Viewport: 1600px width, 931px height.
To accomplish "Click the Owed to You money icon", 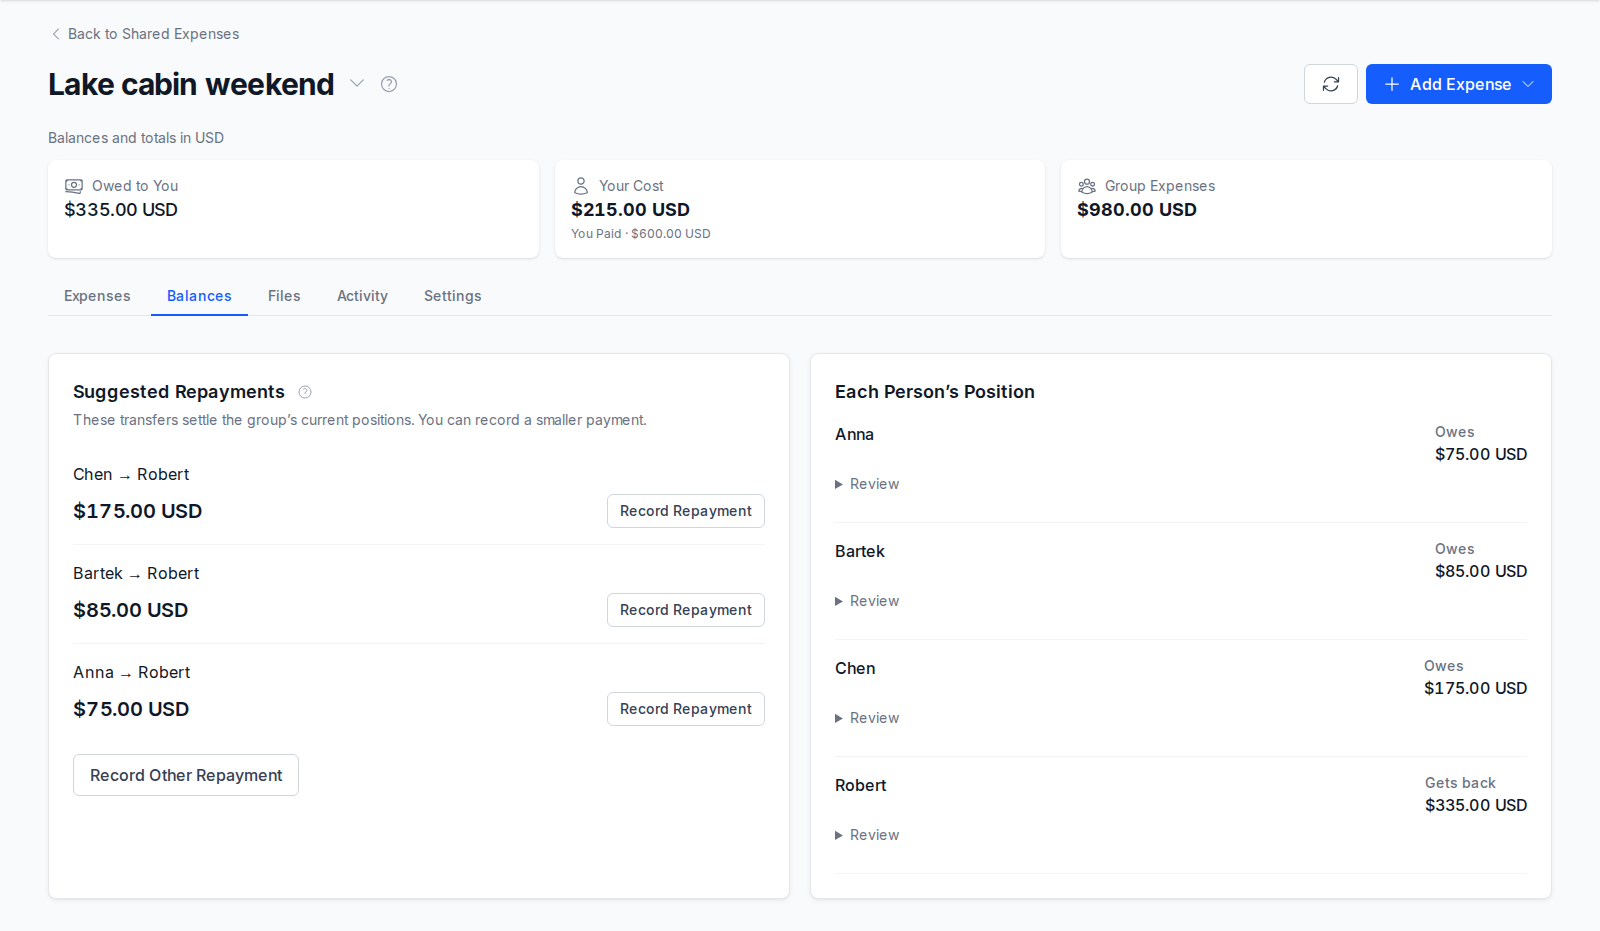I will click(x=74, y=186).
